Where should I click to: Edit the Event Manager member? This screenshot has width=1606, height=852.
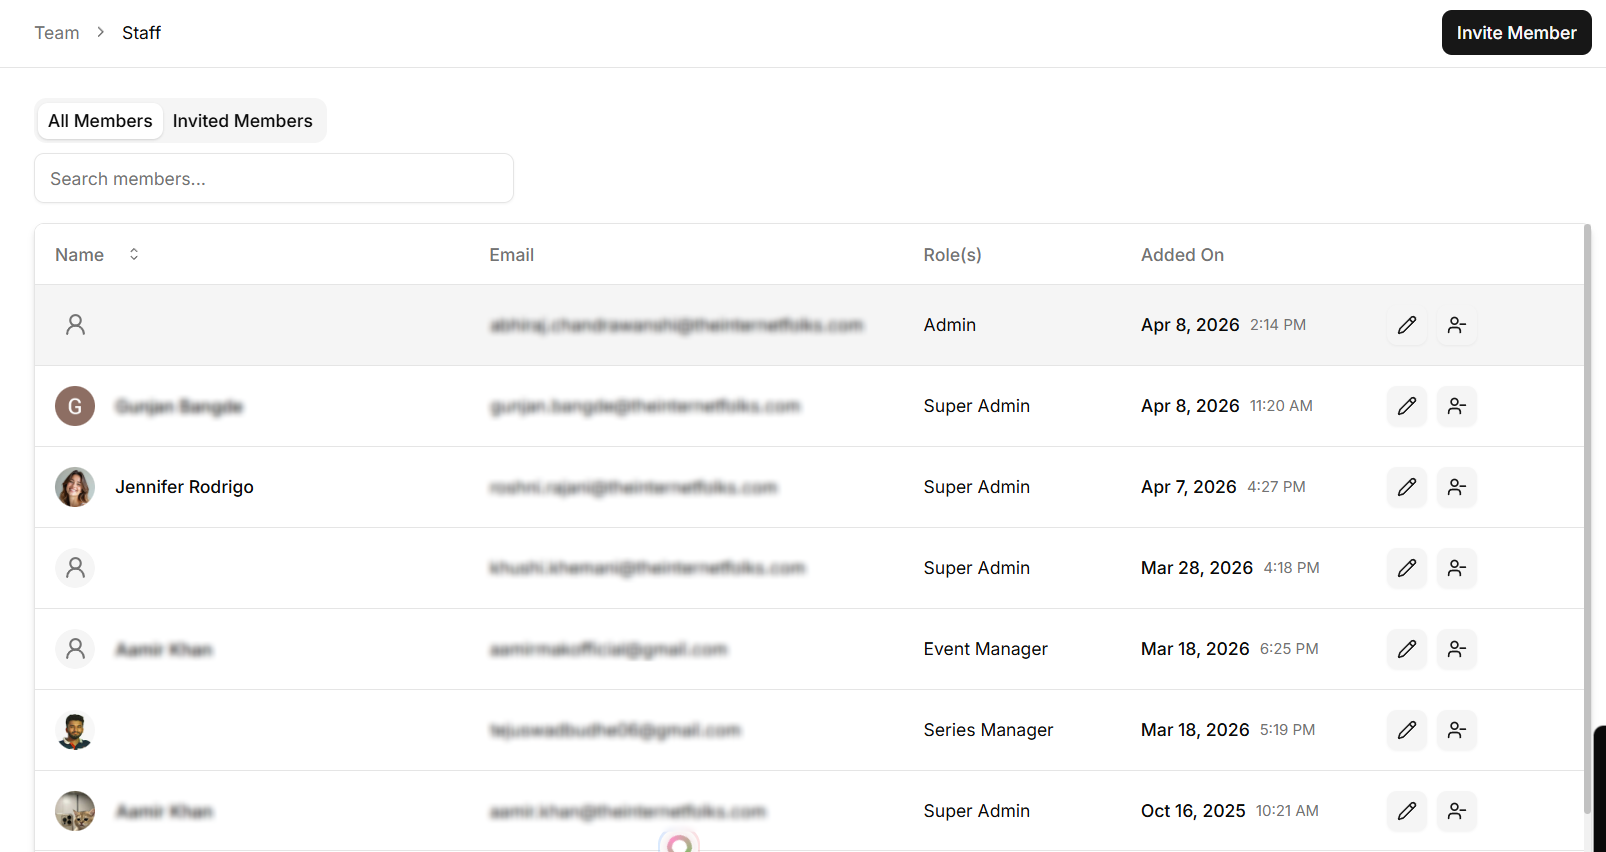click(x=1406, y=649)
